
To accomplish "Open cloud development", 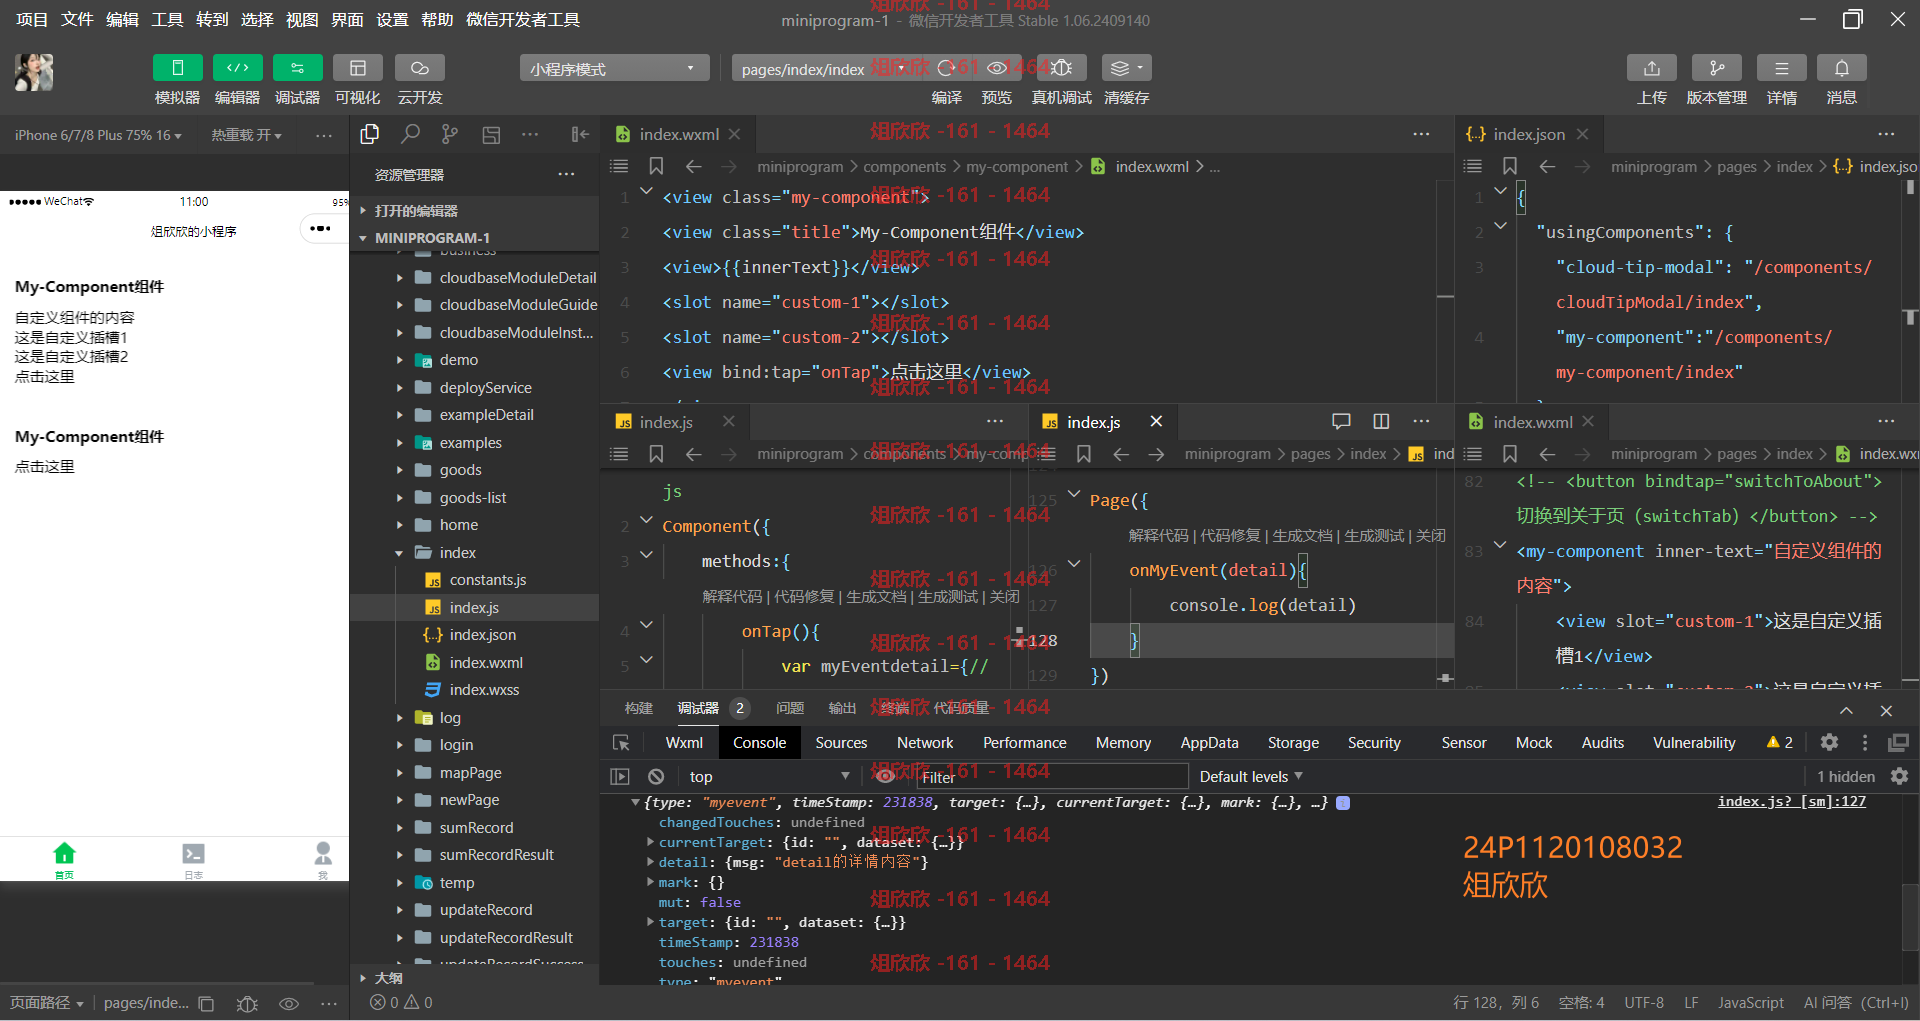I will coord(419,68).
